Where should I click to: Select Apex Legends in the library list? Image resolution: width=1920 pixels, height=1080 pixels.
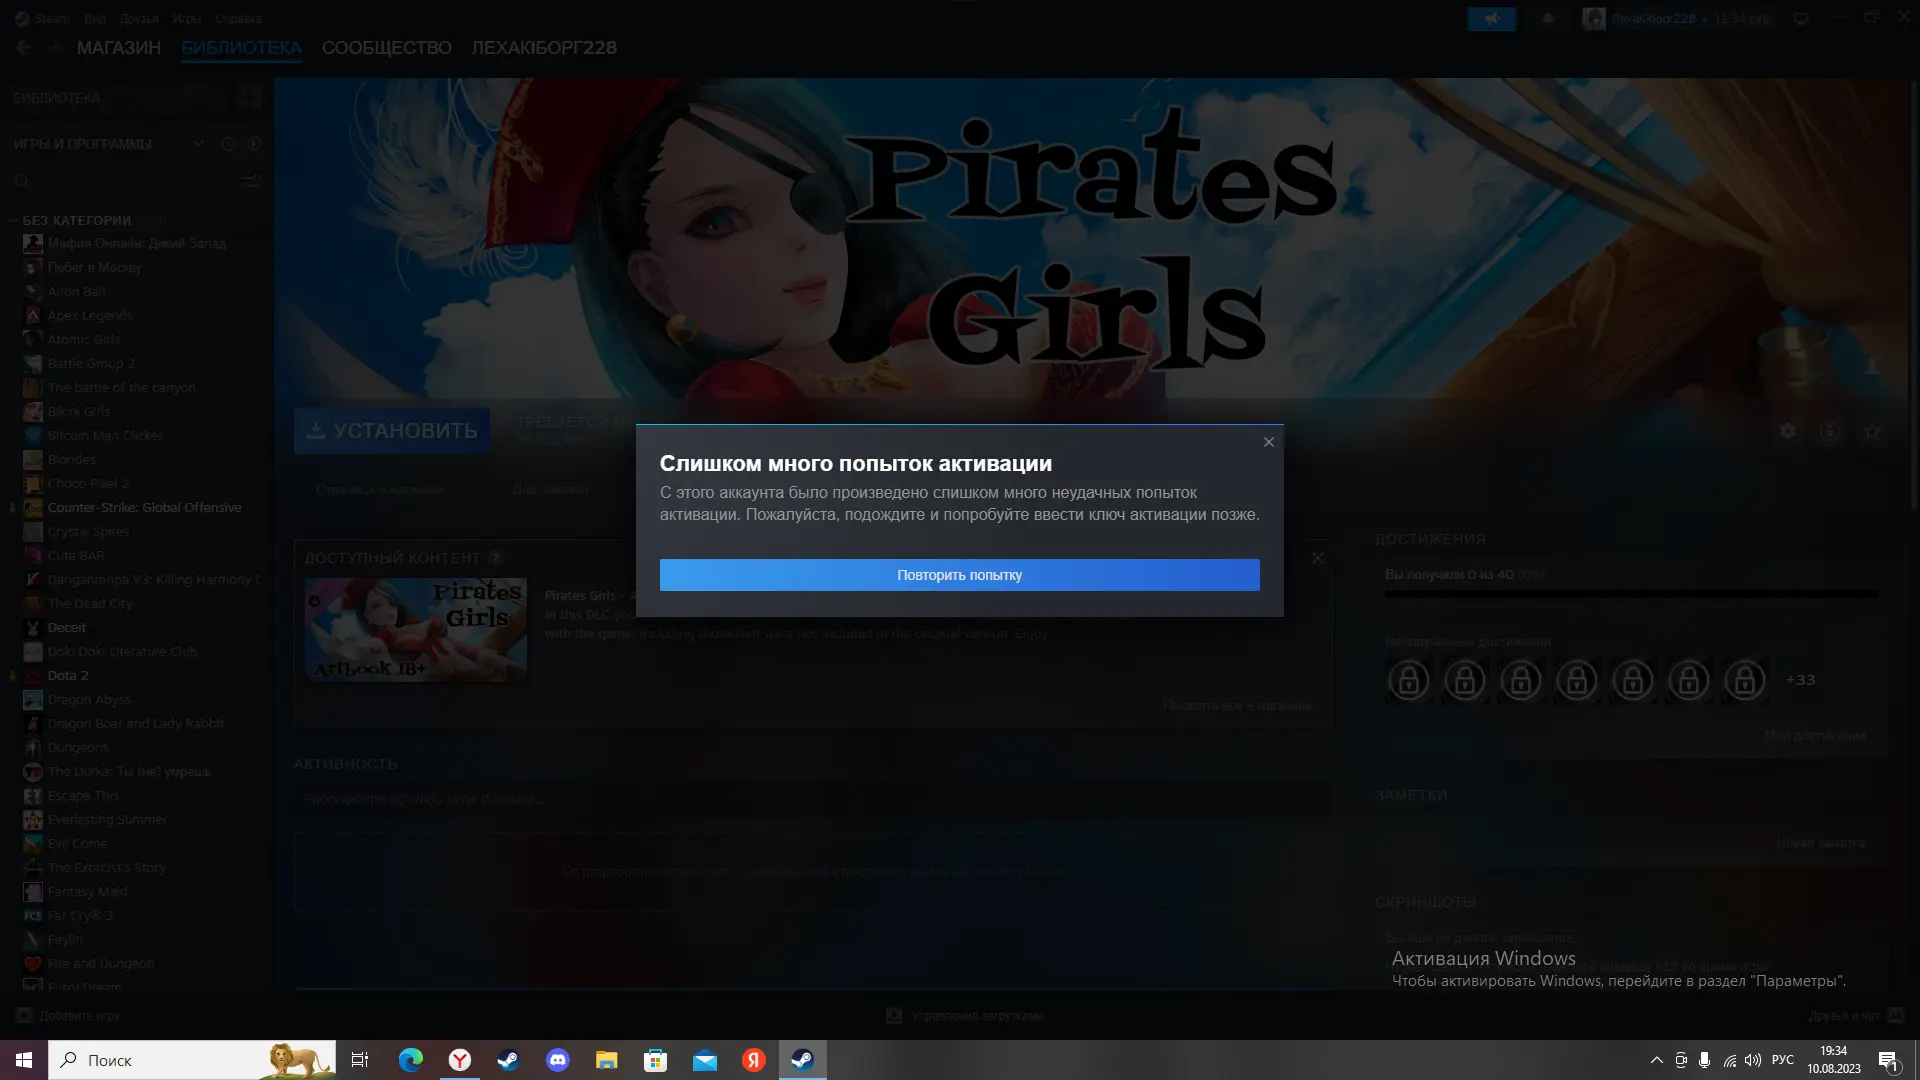pyautogui.click(x=90, y=316)
